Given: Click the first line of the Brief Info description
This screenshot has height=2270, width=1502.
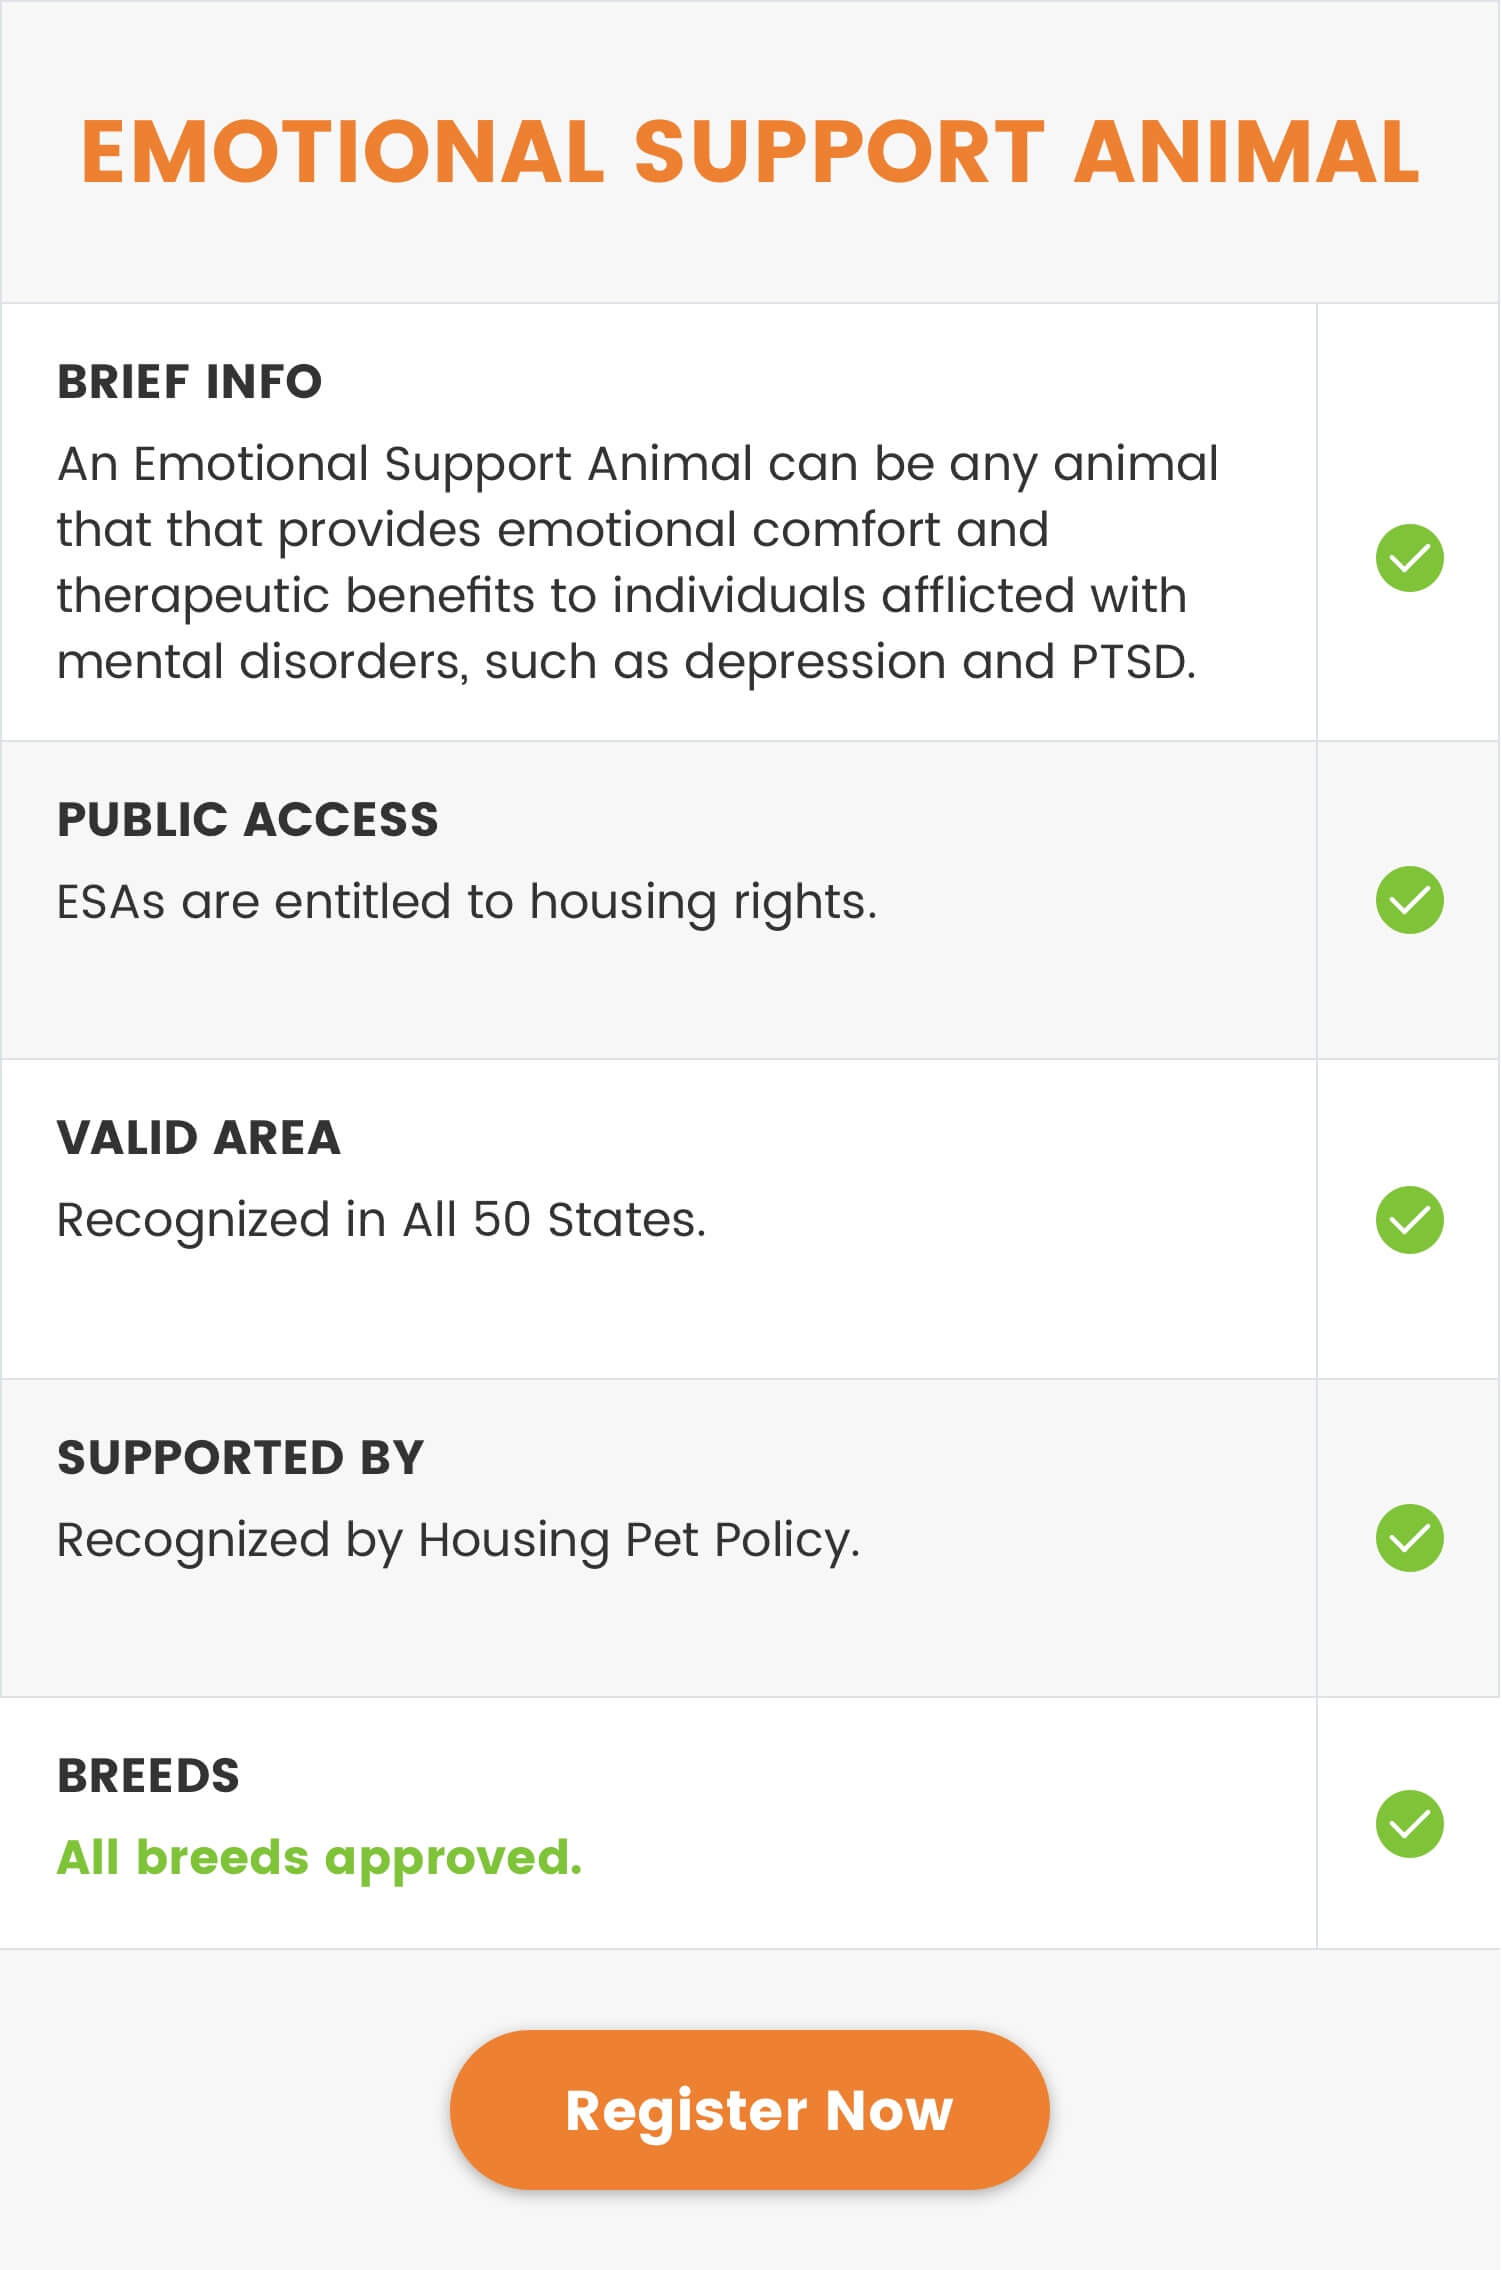Looking at the screenshot, I should click(x=638, y=464).
